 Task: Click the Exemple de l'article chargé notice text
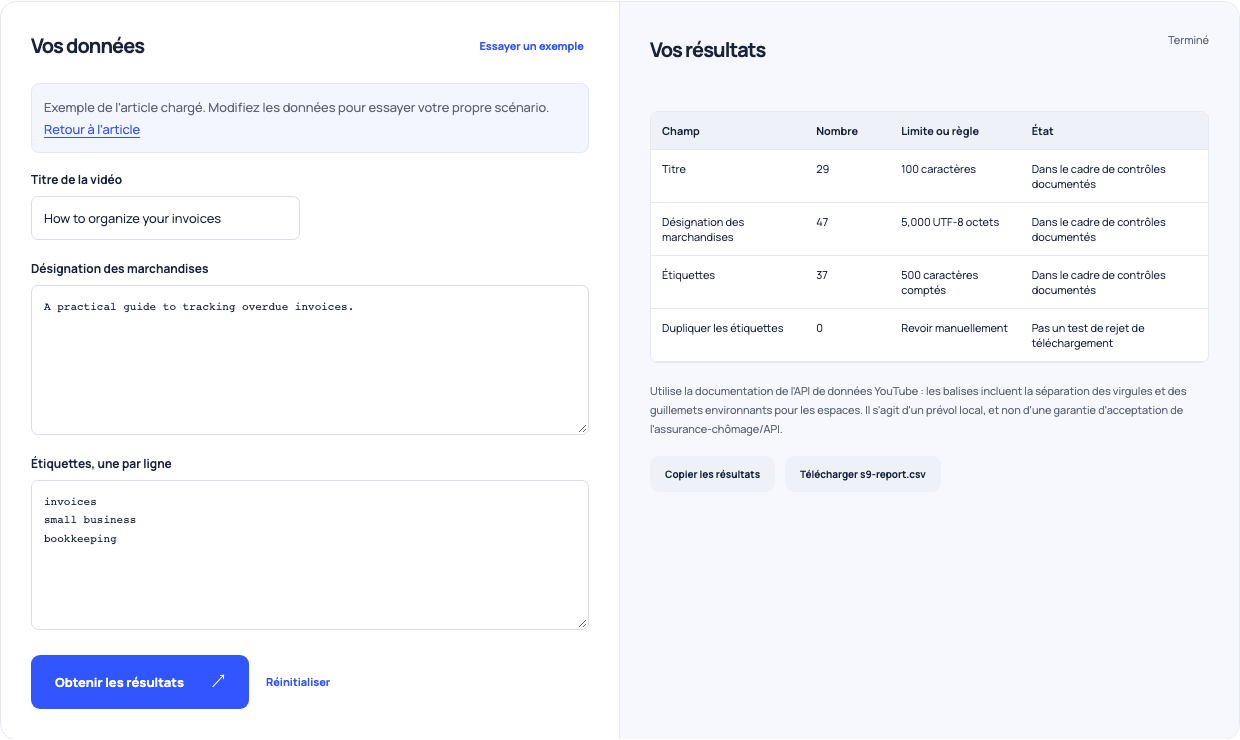296,107
